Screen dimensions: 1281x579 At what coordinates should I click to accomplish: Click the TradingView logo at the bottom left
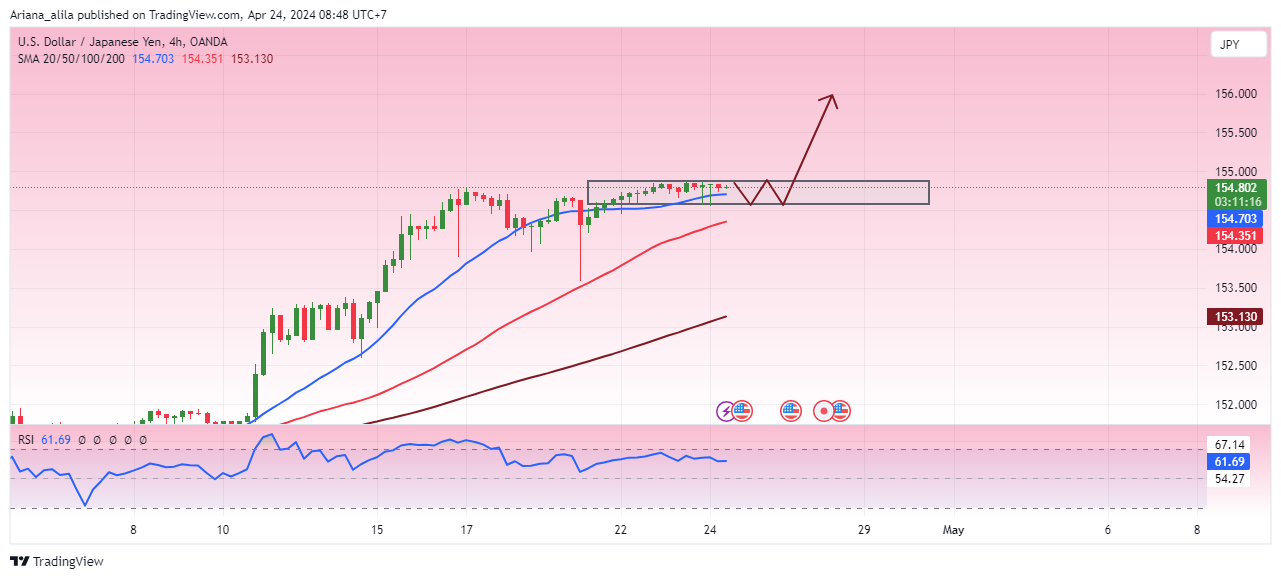tap(57, 562)
